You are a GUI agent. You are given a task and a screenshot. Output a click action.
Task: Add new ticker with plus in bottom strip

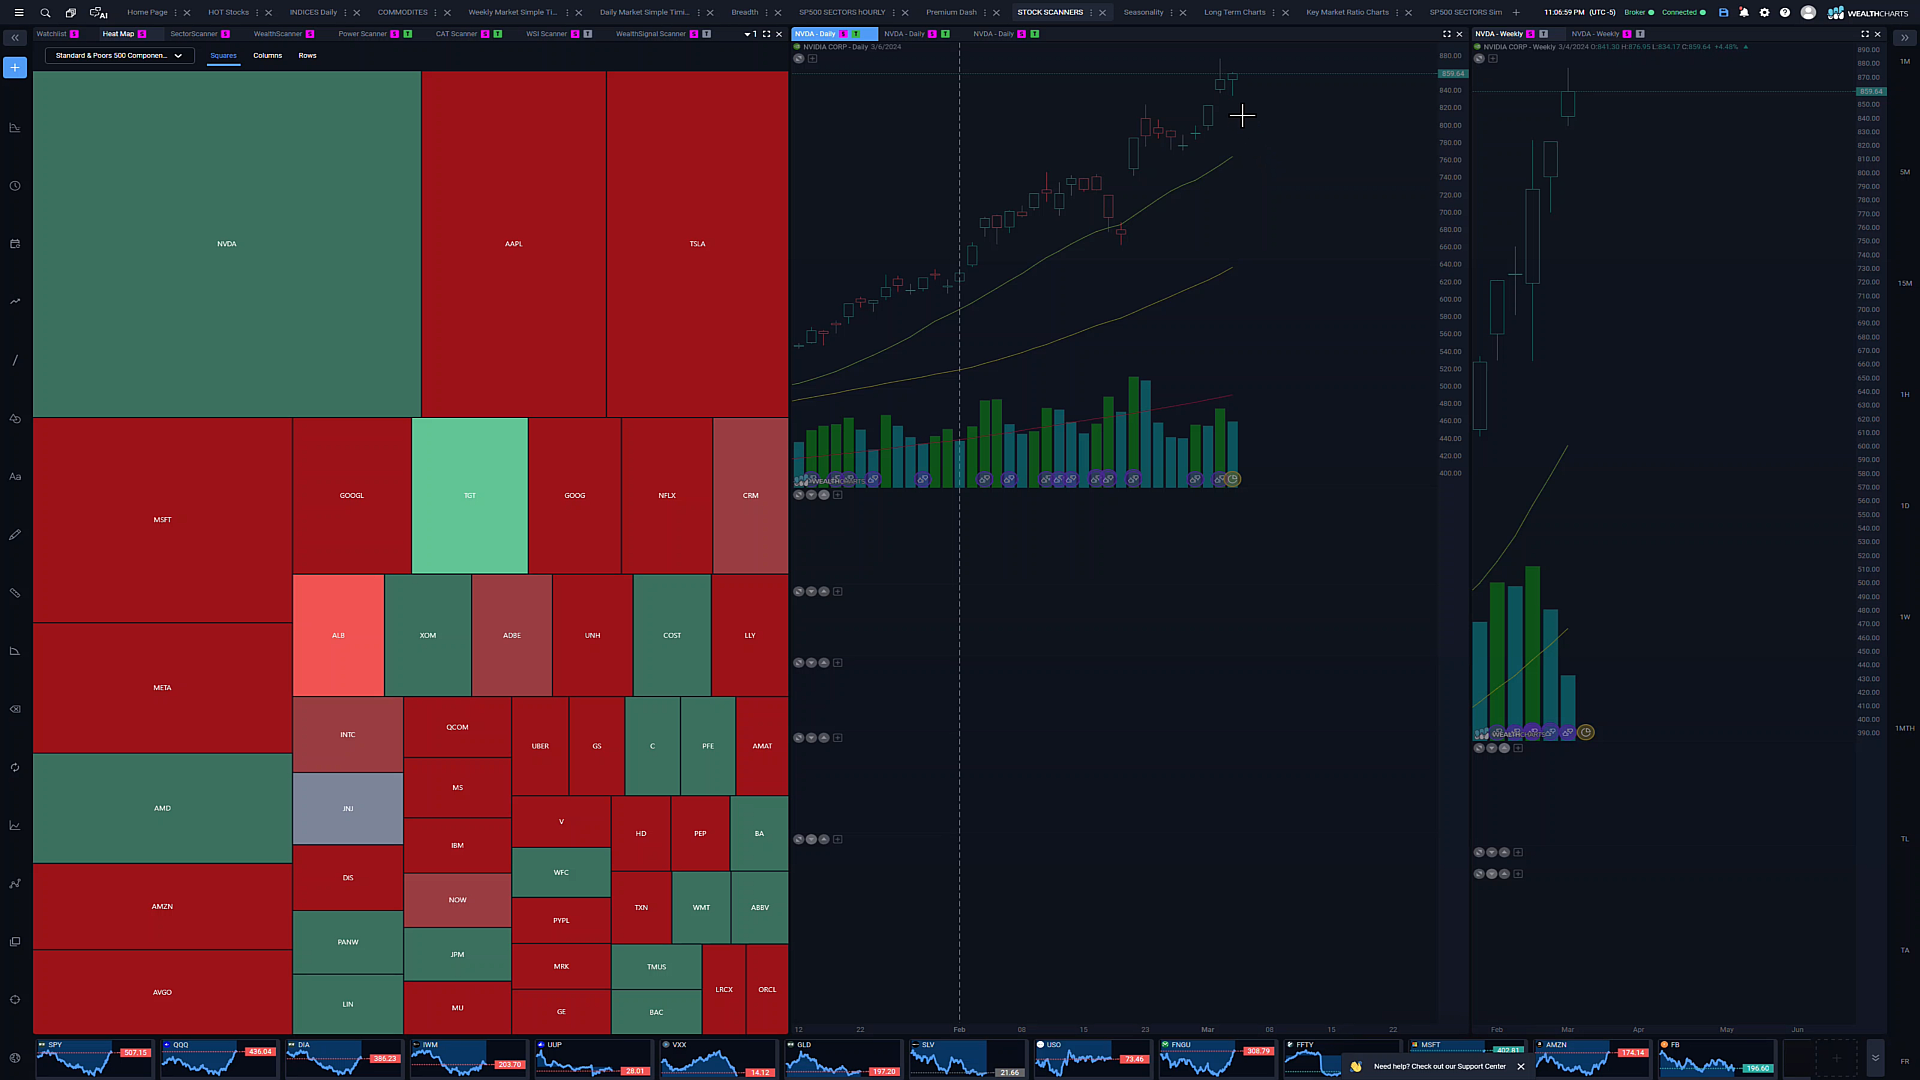click(x=1836, y=1058)
